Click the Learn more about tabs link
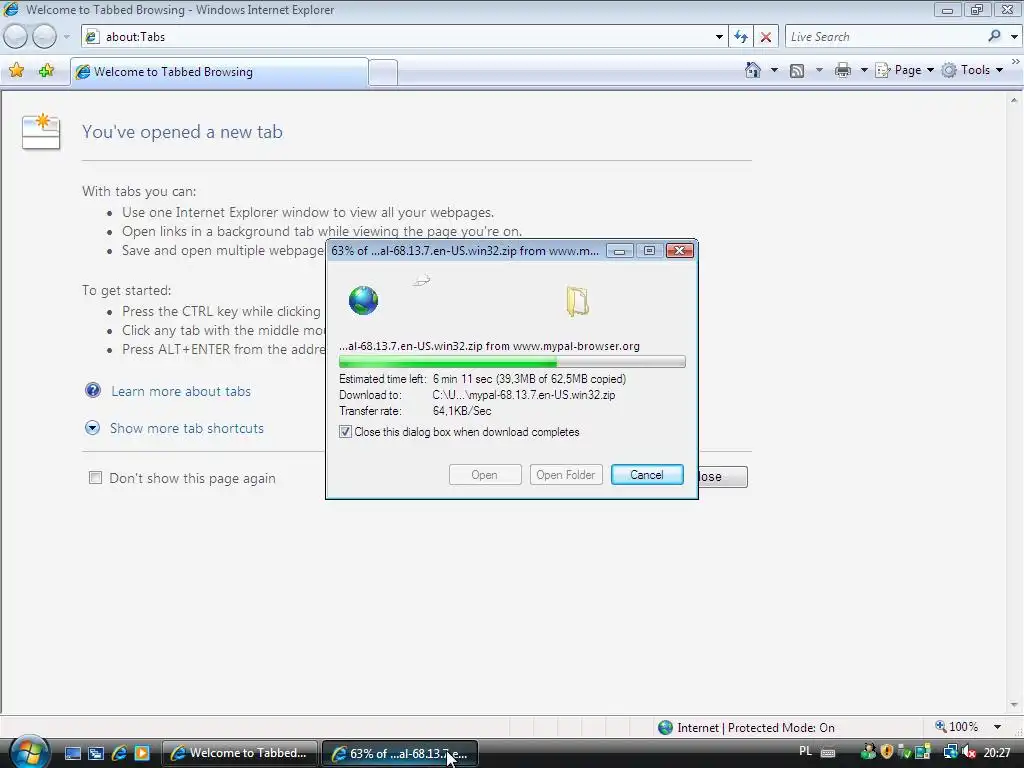Image resolution: width=1024 pixels, height=768 pixels. pyautogui.click(x=181, y=391)
